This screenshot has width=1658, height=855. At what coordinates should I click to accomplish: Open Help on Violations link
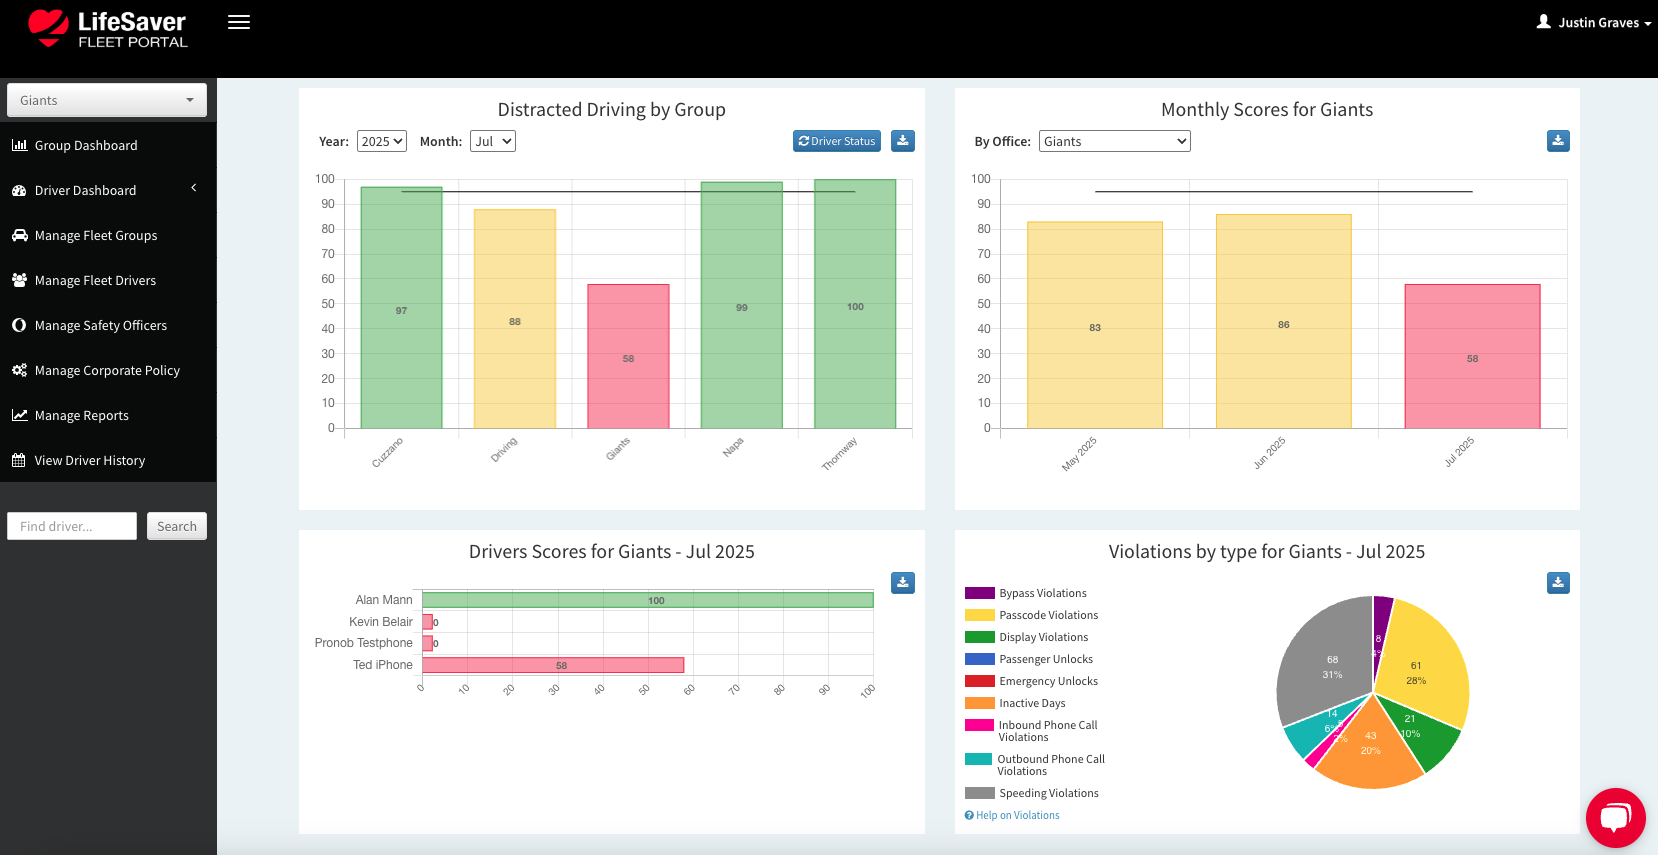1016,815
